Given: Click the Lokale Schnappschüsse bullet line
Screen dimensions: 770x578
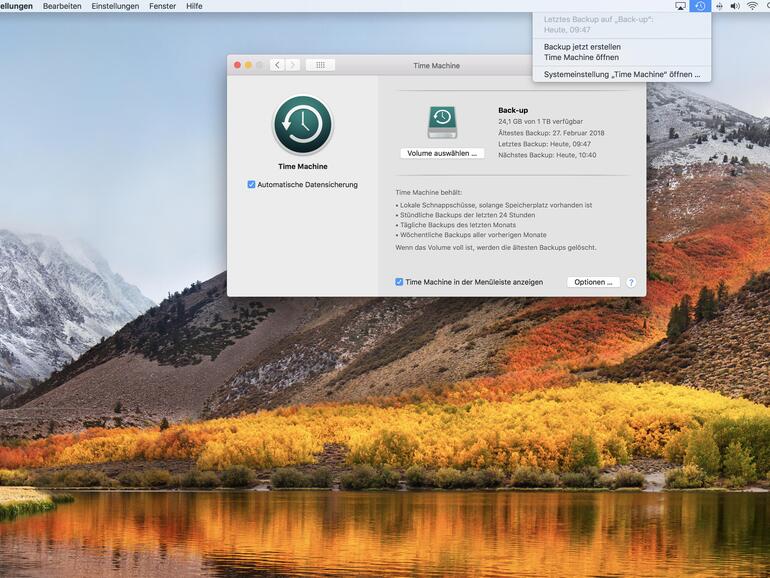Looking at the screenshot, I should coord(494,205).
